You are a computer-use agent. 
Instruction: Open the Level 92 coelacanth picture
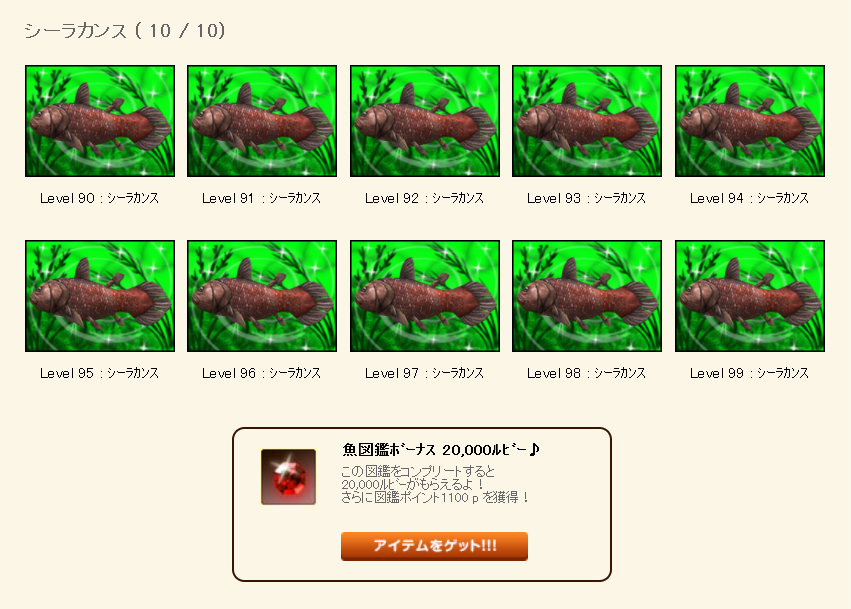pyautogui.click(x=425, y=121)
